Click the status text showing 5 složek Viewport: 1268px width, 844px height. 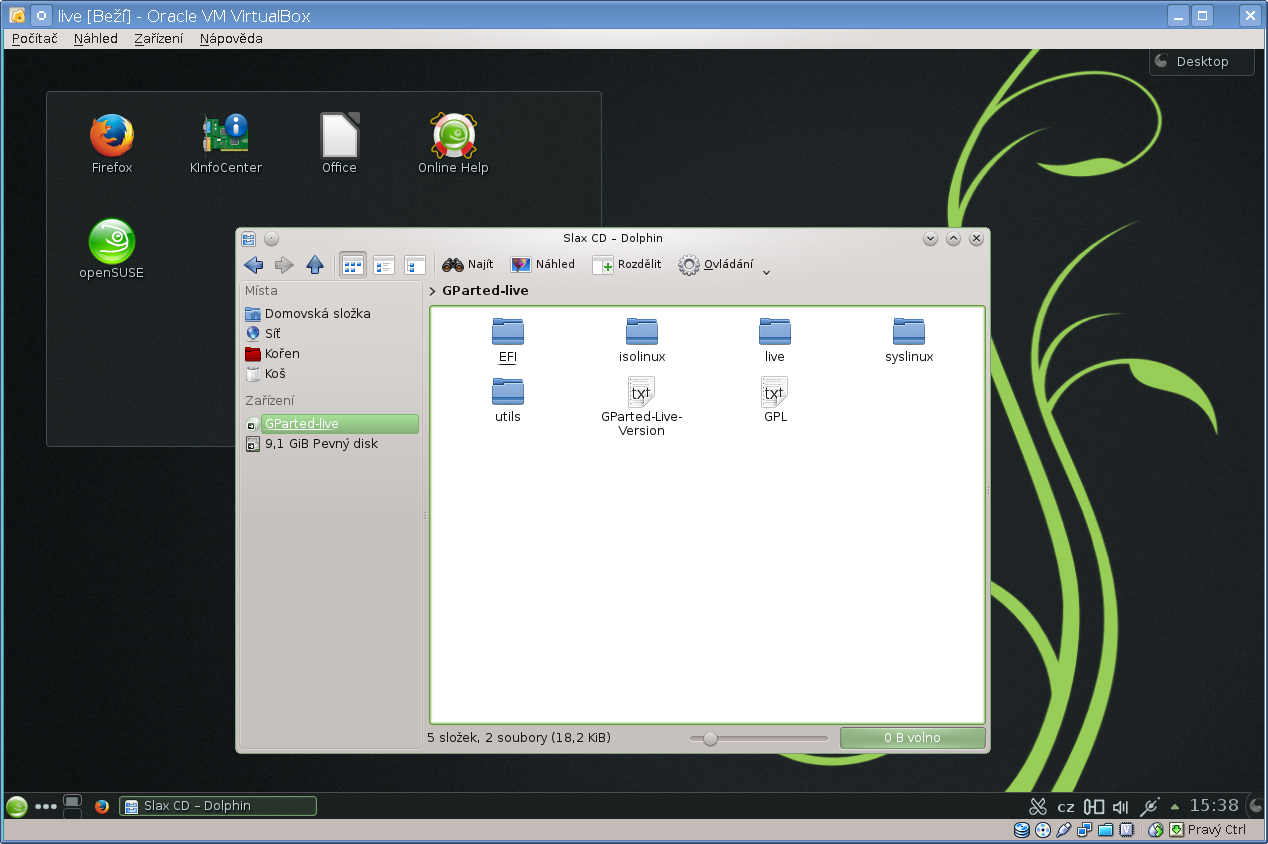[518, 738]
